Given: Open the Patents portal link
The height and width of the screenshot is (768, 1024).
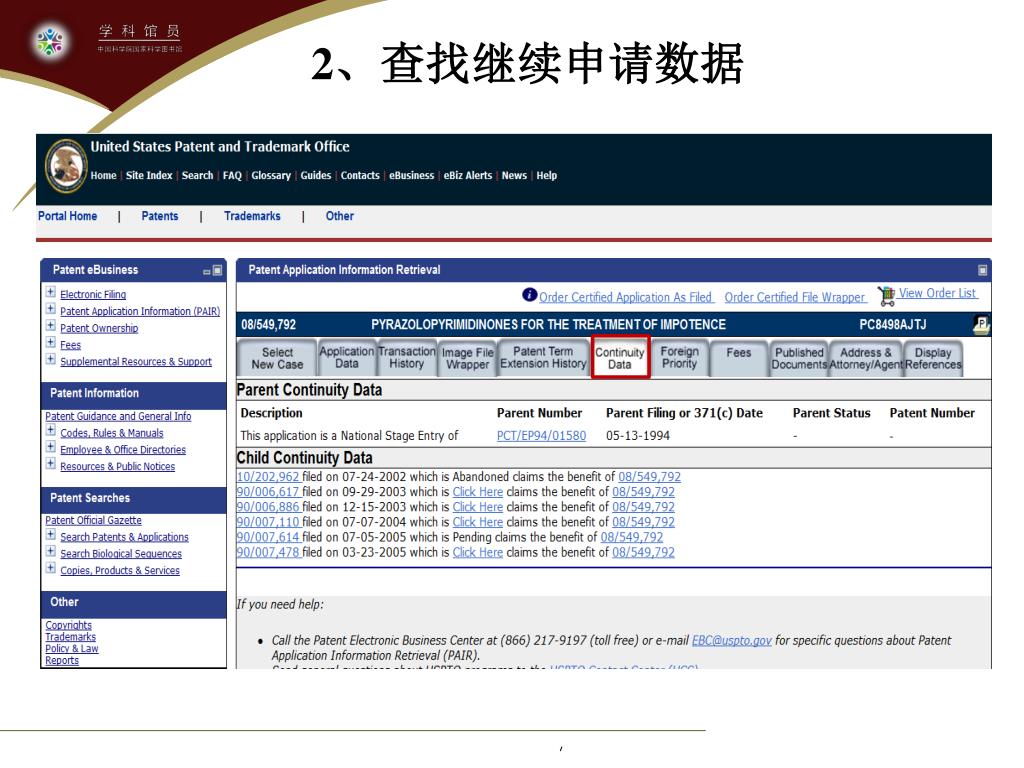Looking at the screenshot, I should (x=159, y=216).
